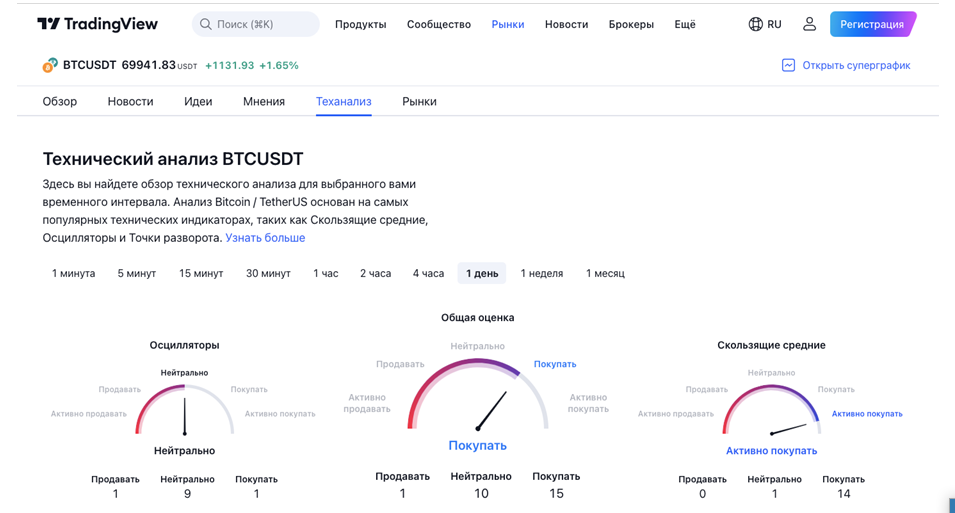Open the Сообщество menu
This screenshot has width=955, height=513.
[x=439, y=24]
